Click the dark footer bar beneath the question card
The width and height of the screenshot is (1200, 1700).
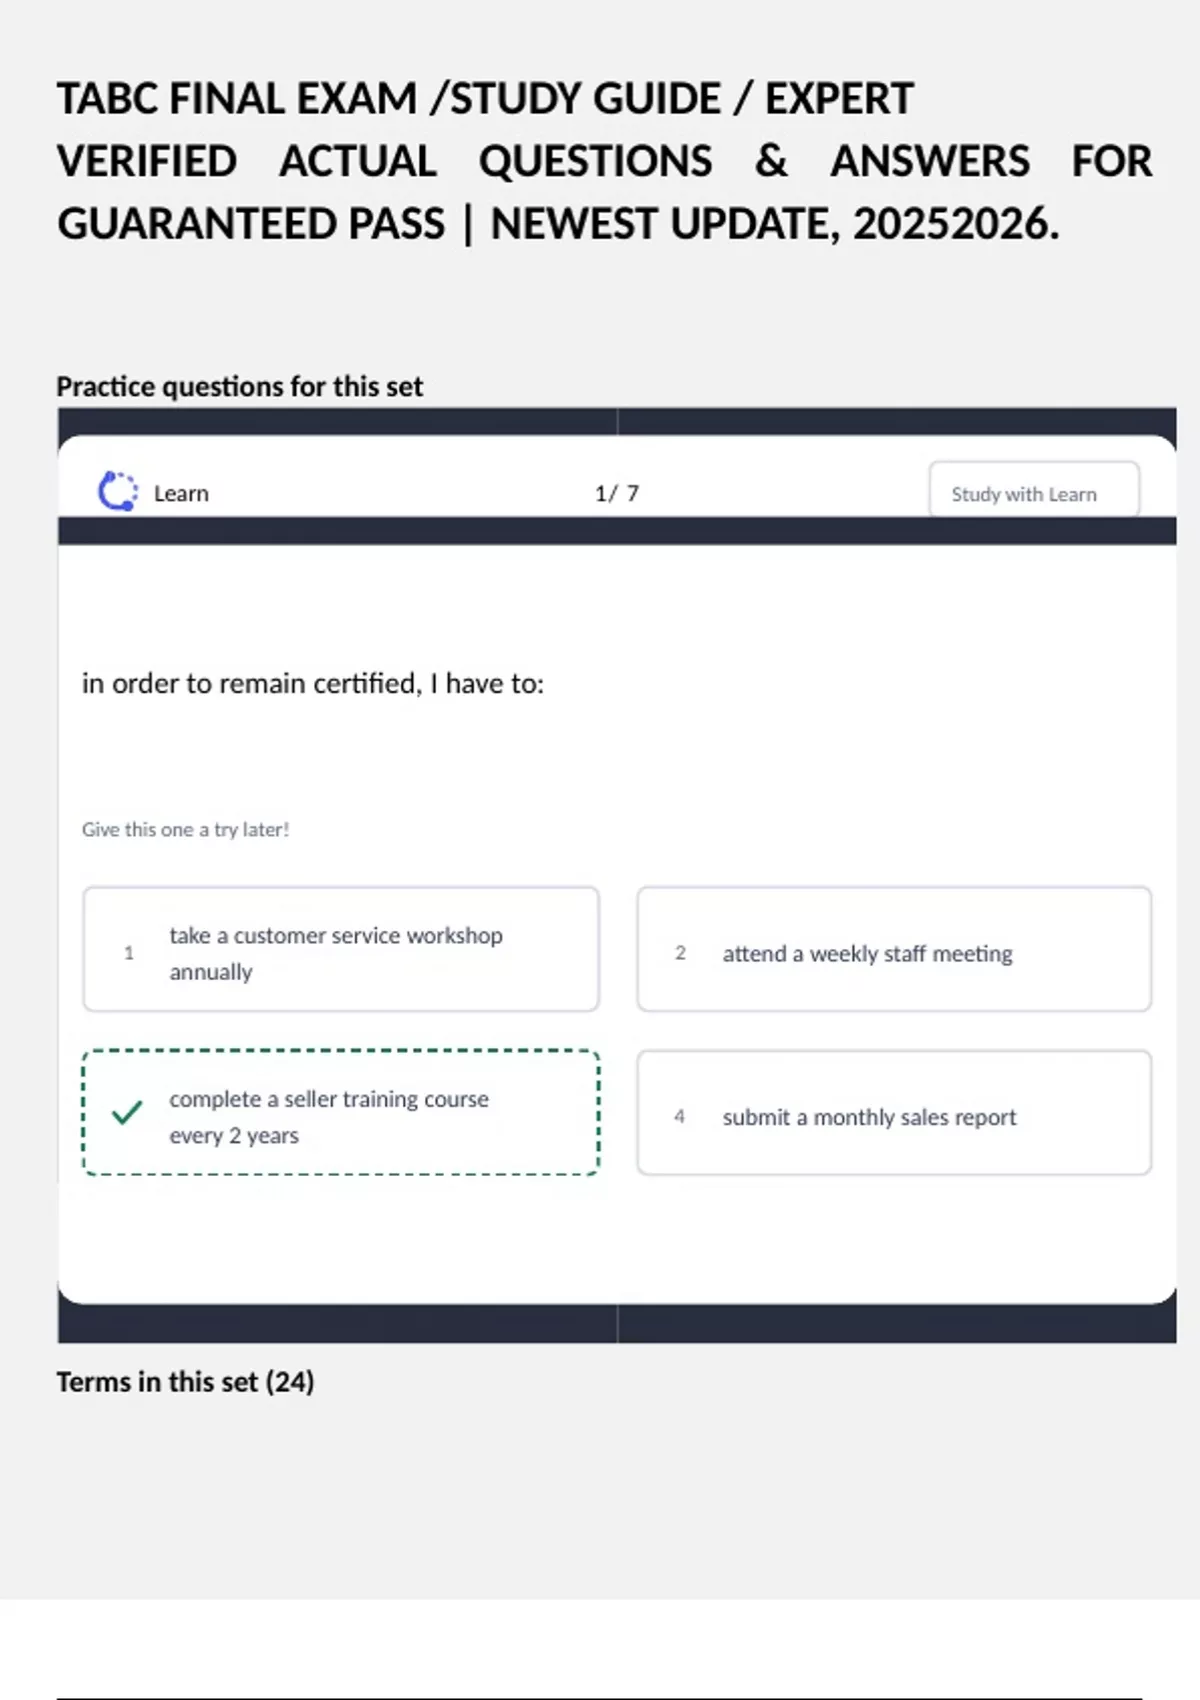click(617, 1324)
